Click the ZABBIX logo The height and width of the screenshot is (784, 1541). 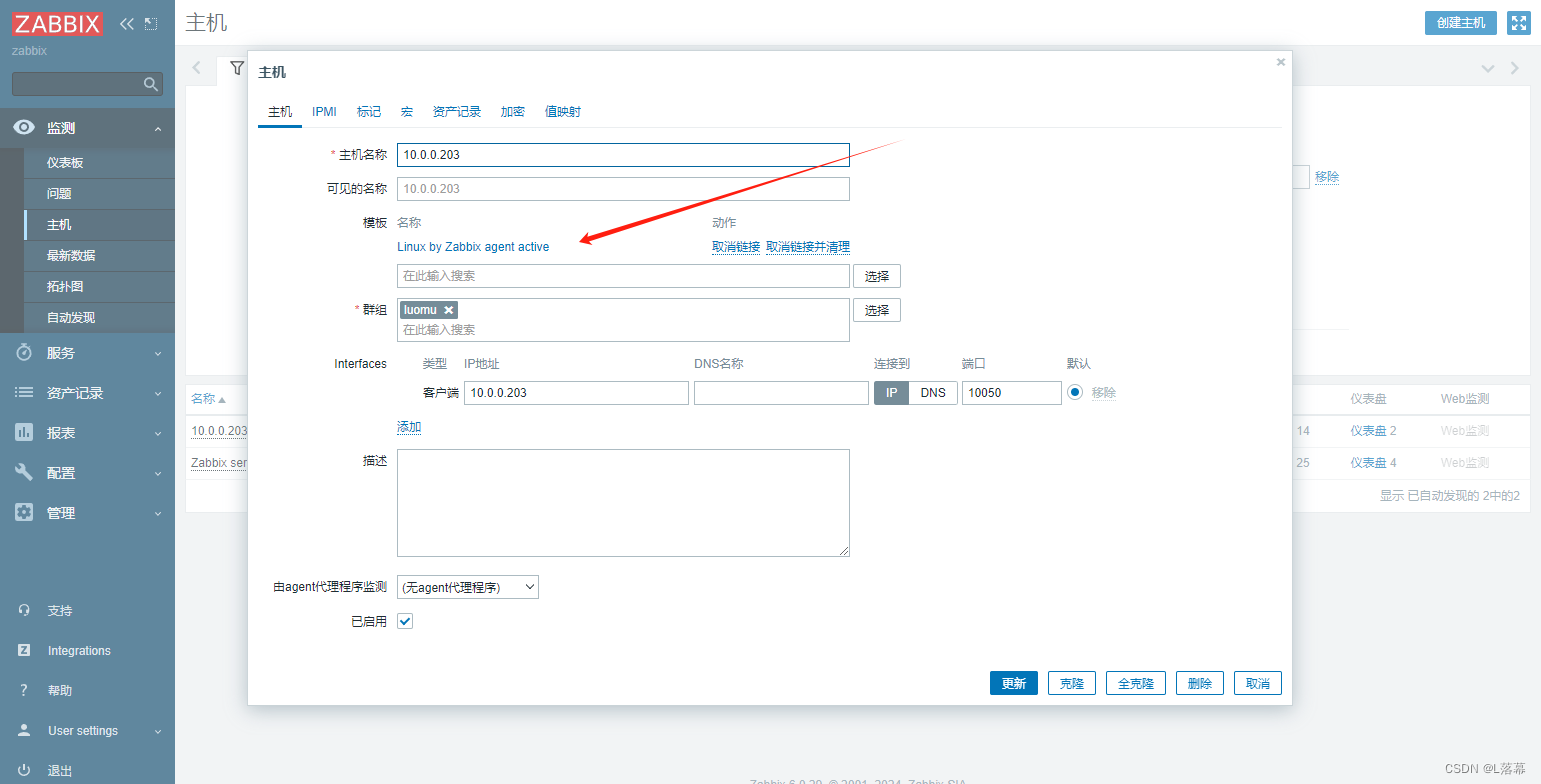(x=58, y=23)
